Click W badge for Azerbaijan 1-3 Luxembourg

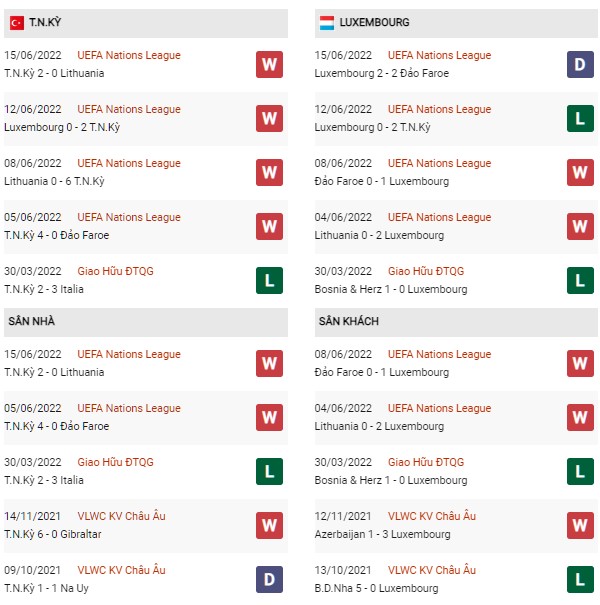click(x=580, y=526)
